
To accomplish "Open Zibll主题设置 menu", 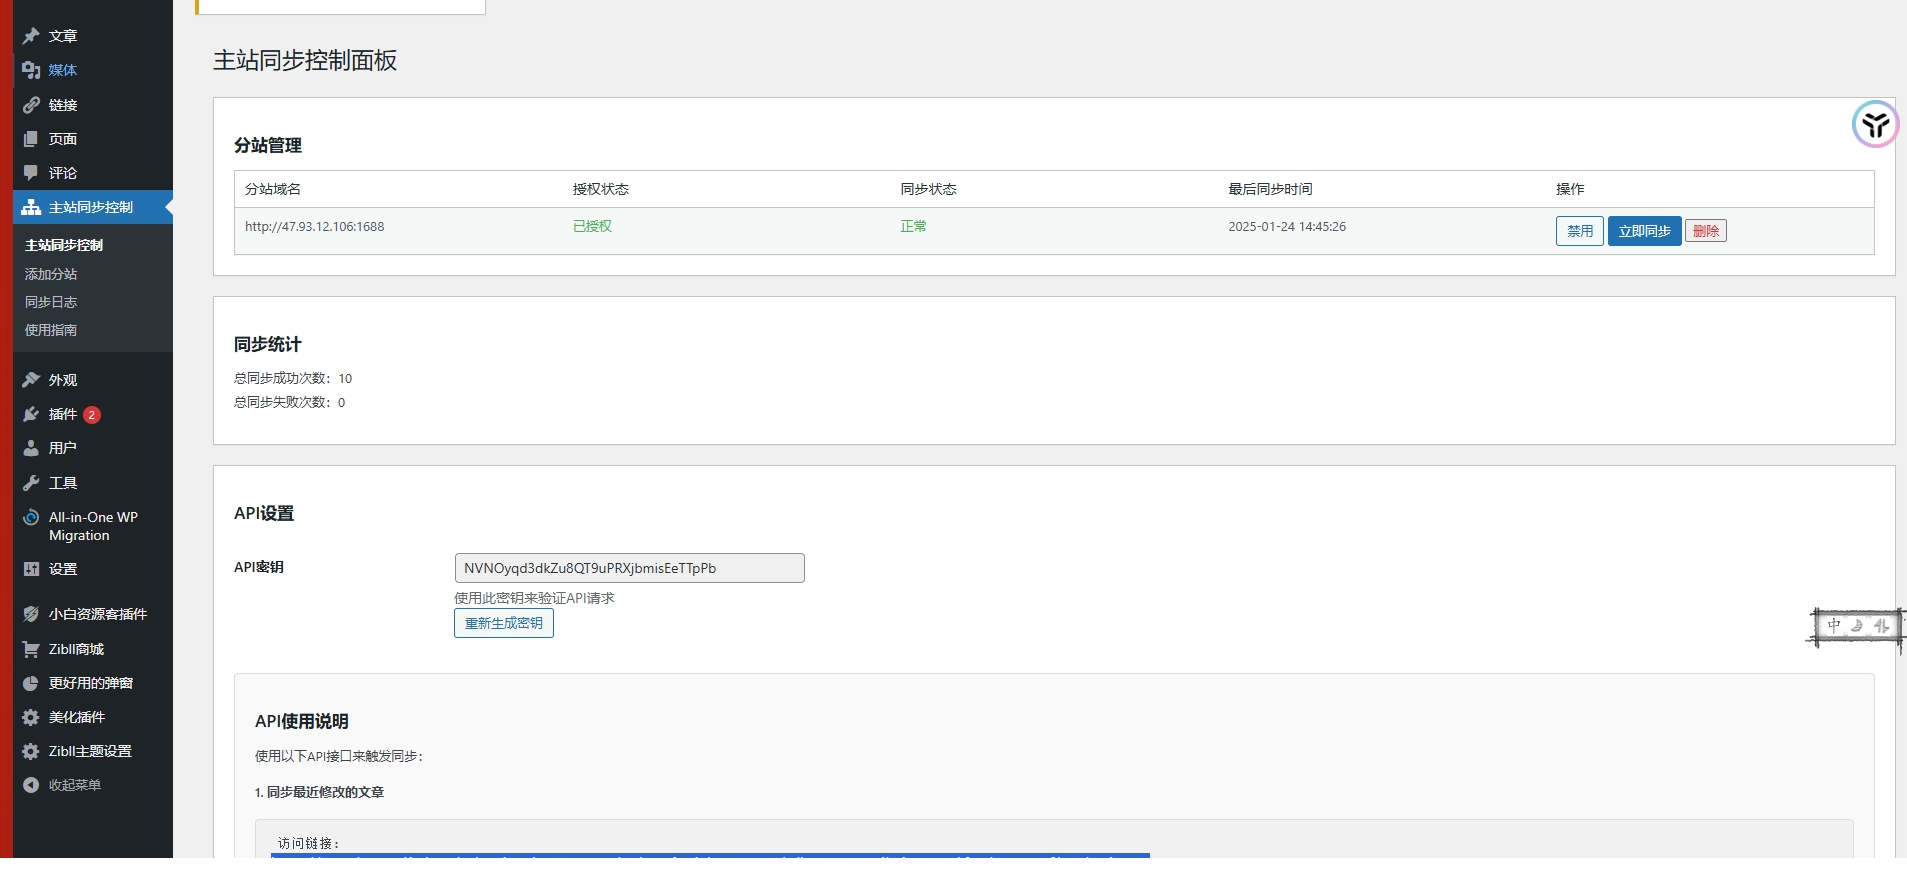I will [x=93, y=751].
